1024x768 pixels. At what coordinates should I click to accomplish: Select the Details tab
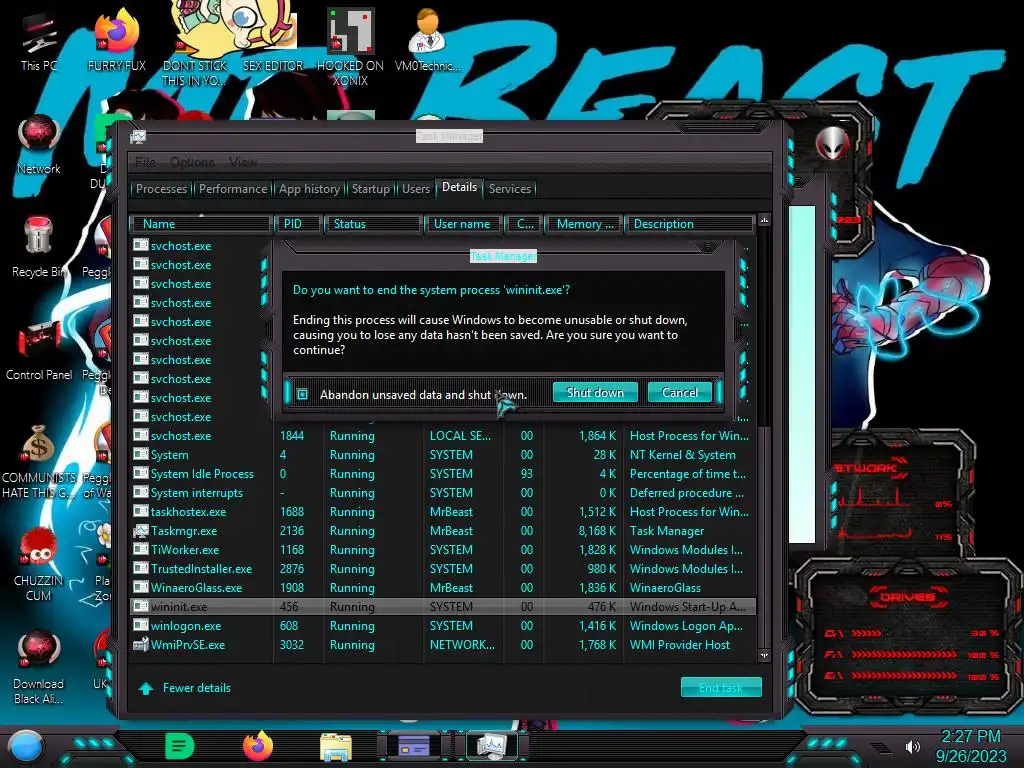459,187
